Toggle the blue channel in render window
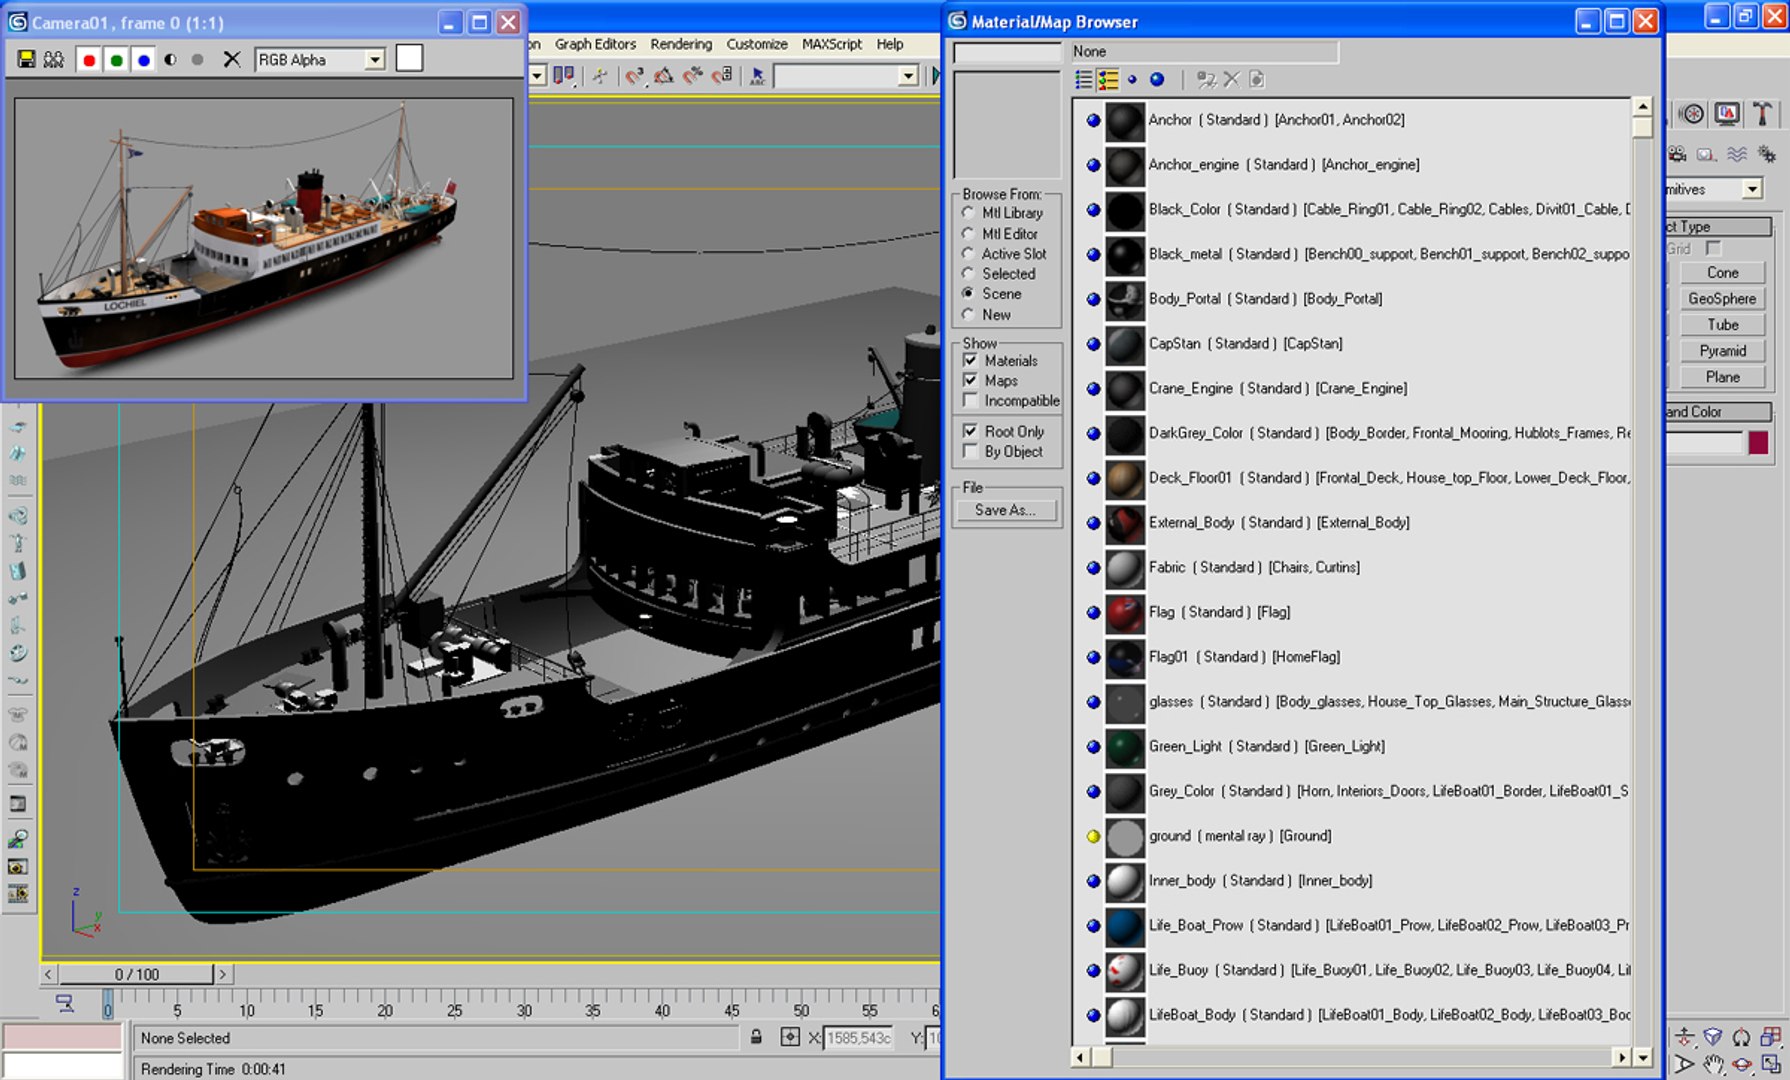Screen dimensions: 1790x1080 pos(143,60)
